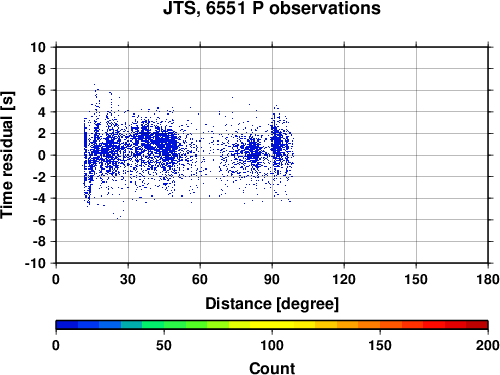Image resolution: width=500 pixels, height=375 pixels.
Task: Click the dark red end of the colorbar
Action: pos(477,325)
